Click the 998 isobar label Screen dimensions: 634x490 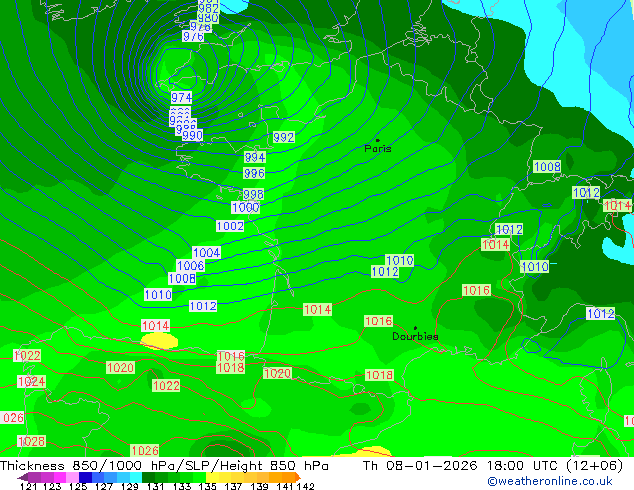coord(253,194)
